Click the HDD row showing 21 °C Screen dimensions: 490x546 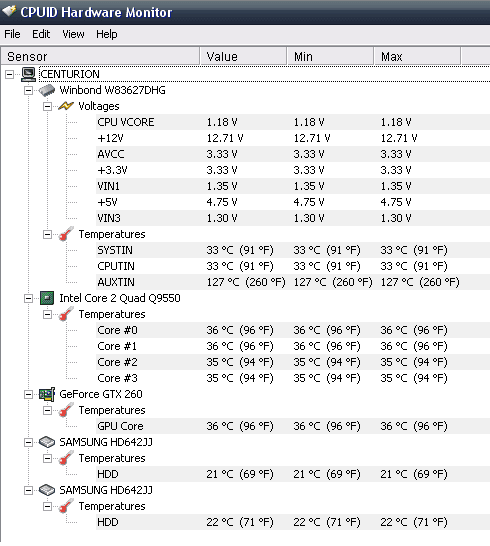[293, 474]
